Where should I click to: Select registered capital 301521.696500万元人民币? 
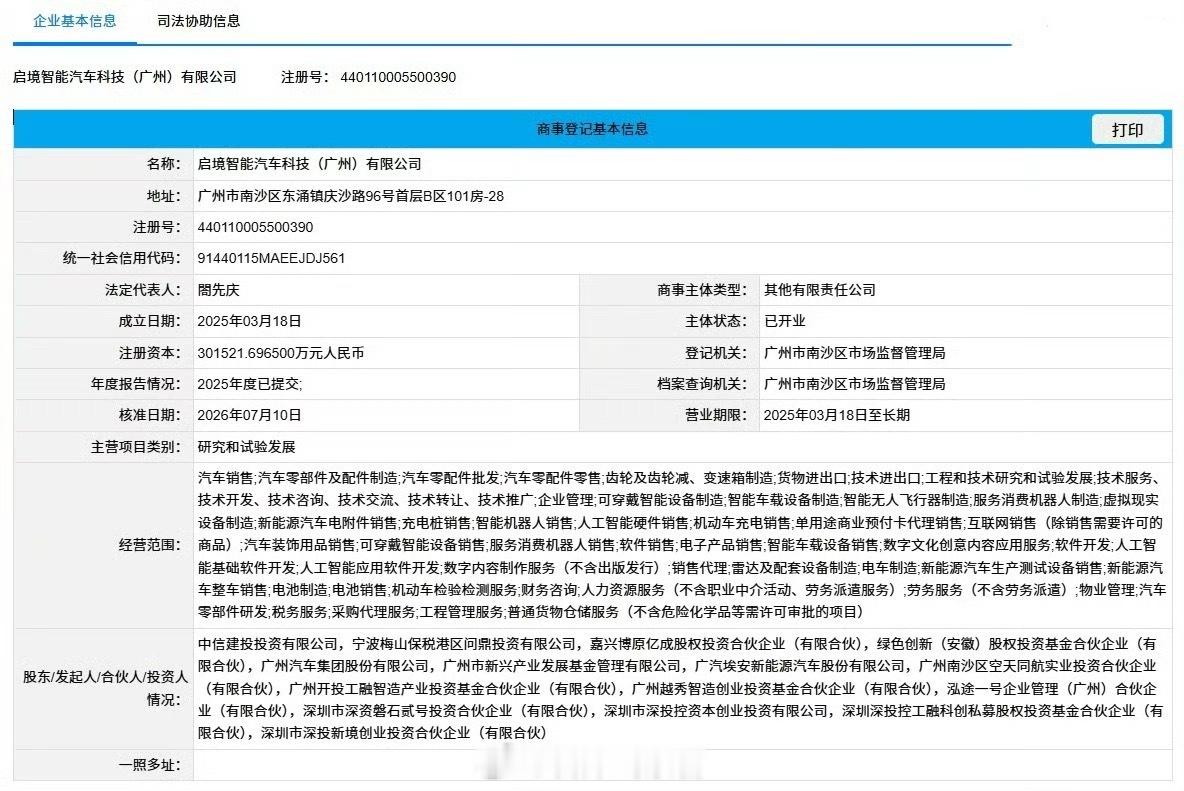[x=281, y=352]
